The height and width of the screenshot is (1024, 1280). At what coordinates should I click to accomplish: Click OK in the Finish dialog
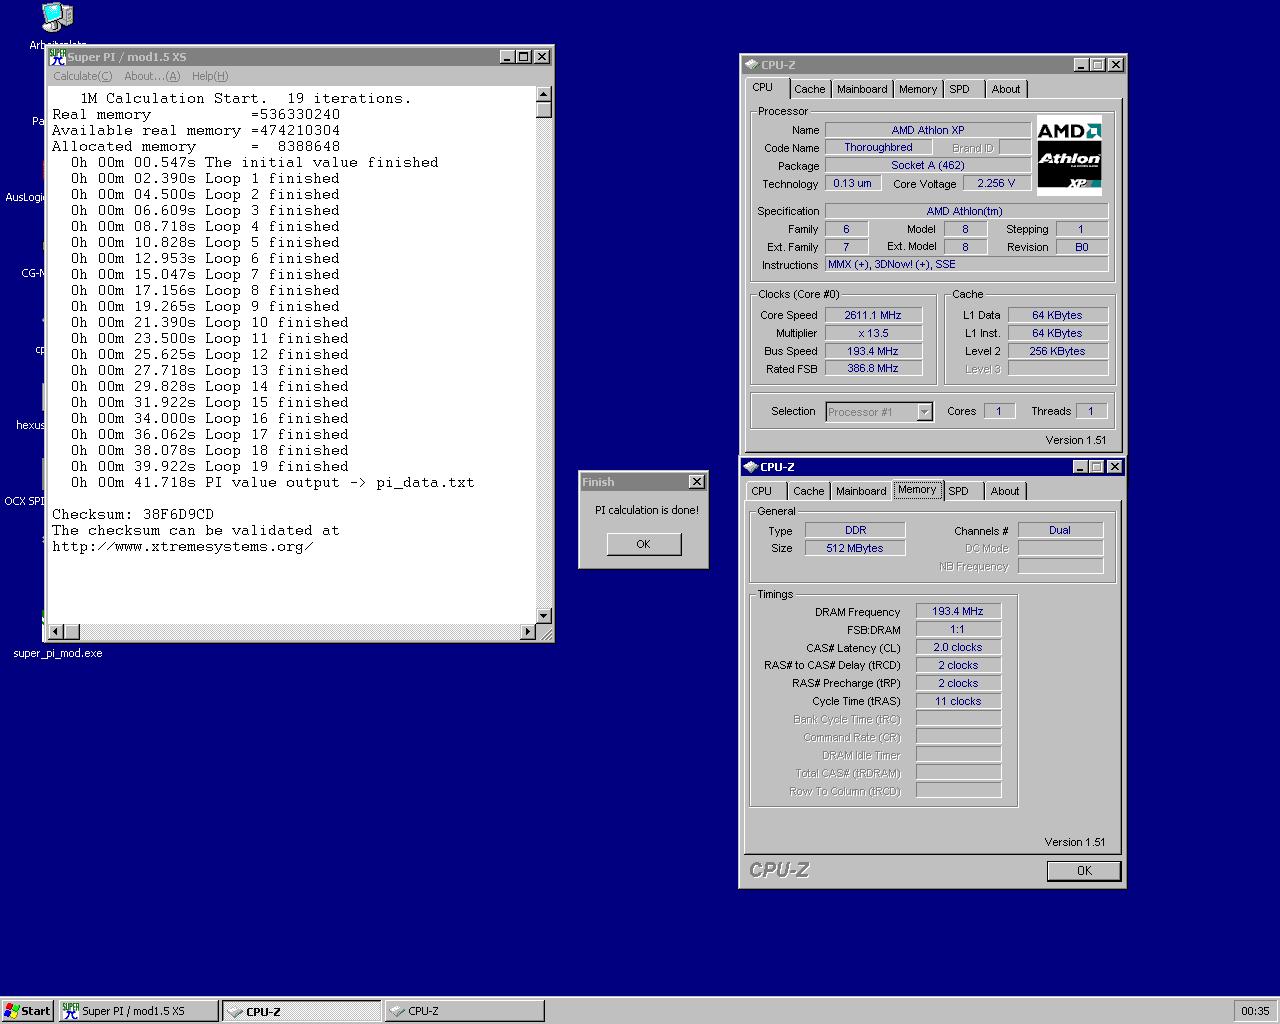click(x=643, y=544)
